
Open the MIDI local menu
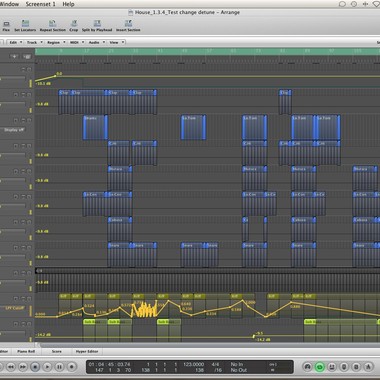click(76, 42)
